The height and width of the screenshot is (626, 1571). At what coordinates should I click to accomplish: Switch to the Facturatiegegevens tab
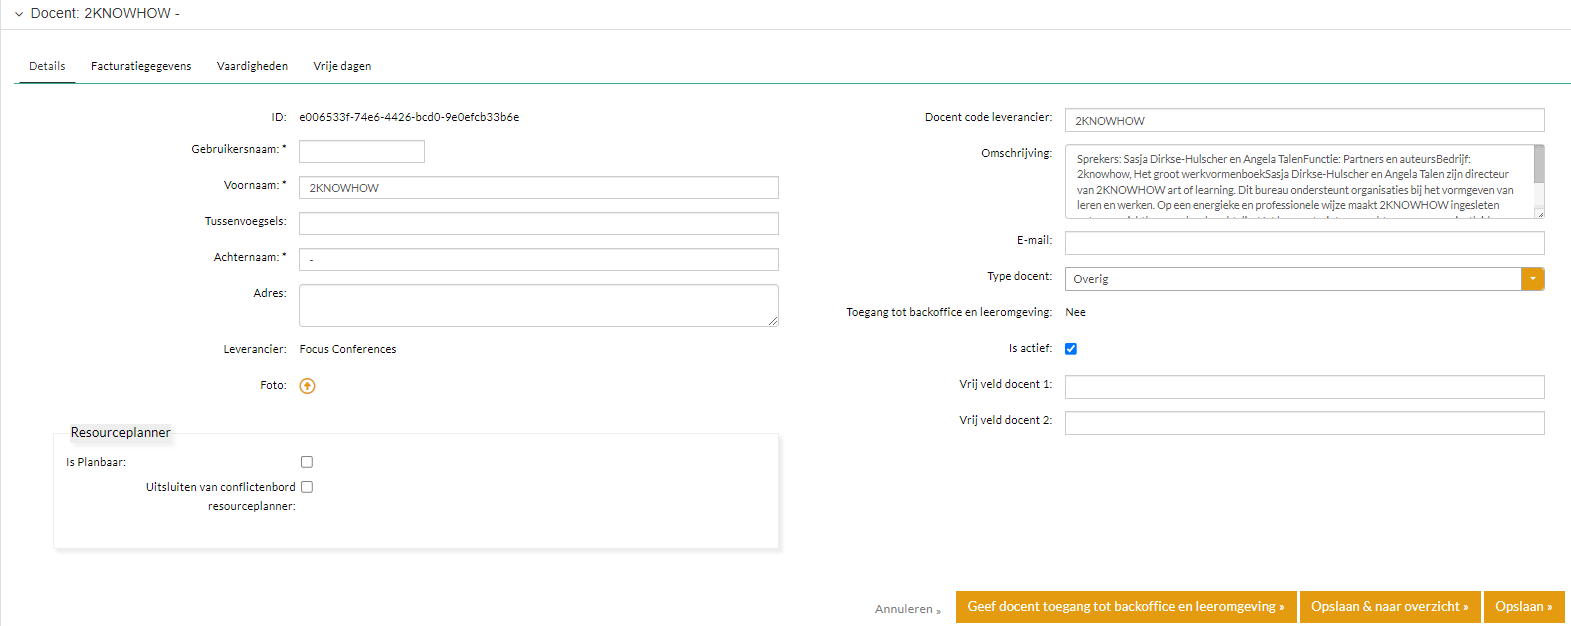click(x=141, y=66)
